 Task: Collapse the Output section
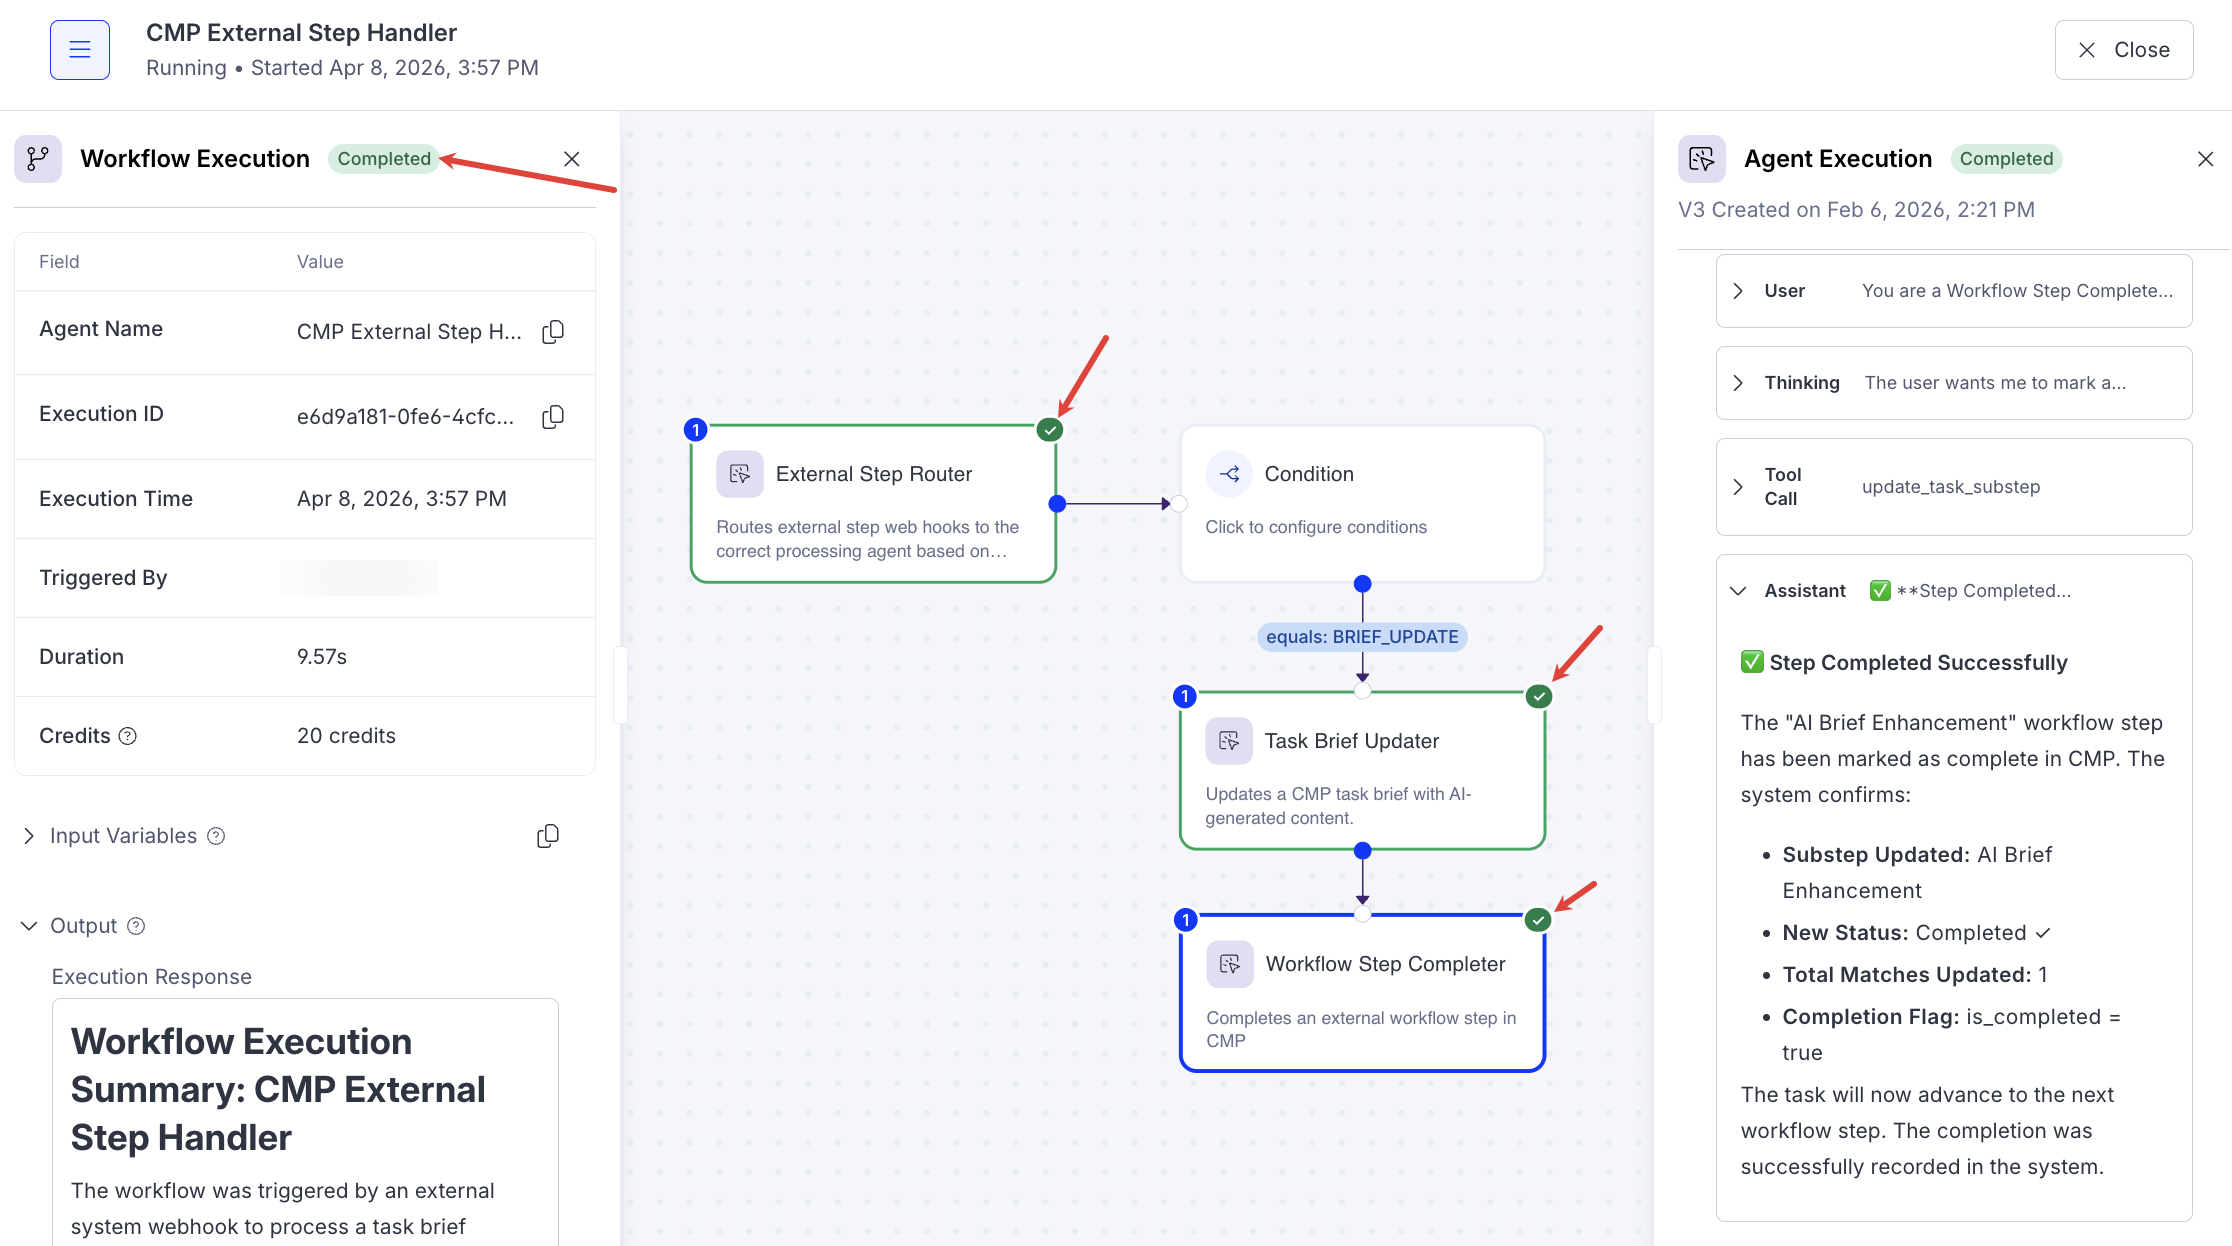click(x=29, y=926)
